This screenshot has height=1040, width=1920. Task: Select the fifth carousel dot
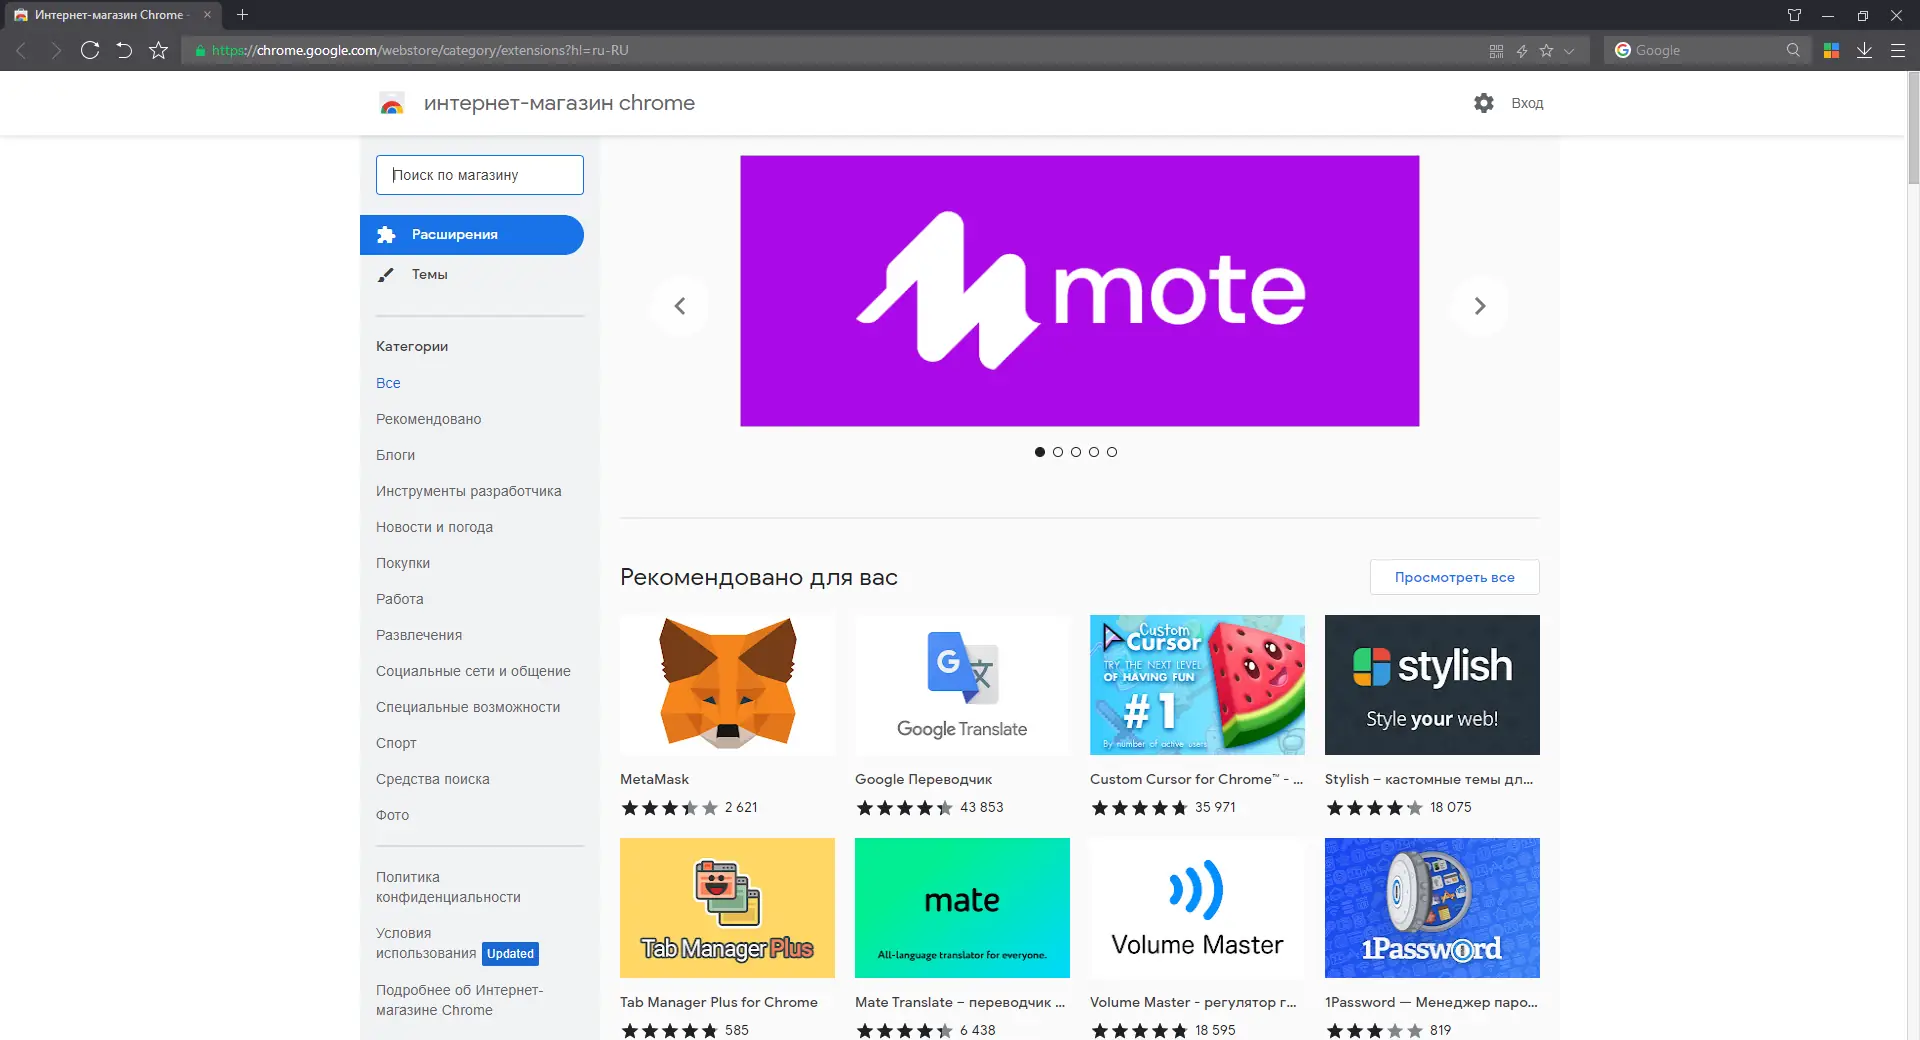point(1112,452)
